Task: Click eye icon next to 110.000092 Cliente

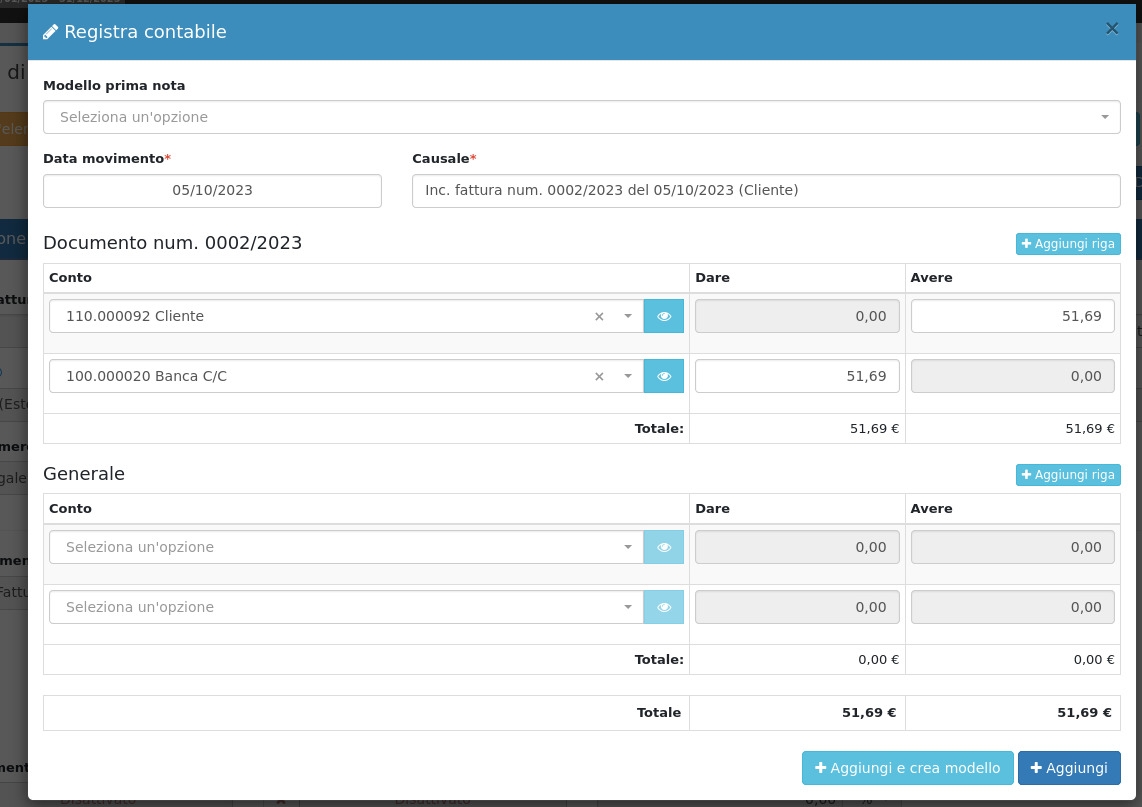Action: (x=663, y=316)
